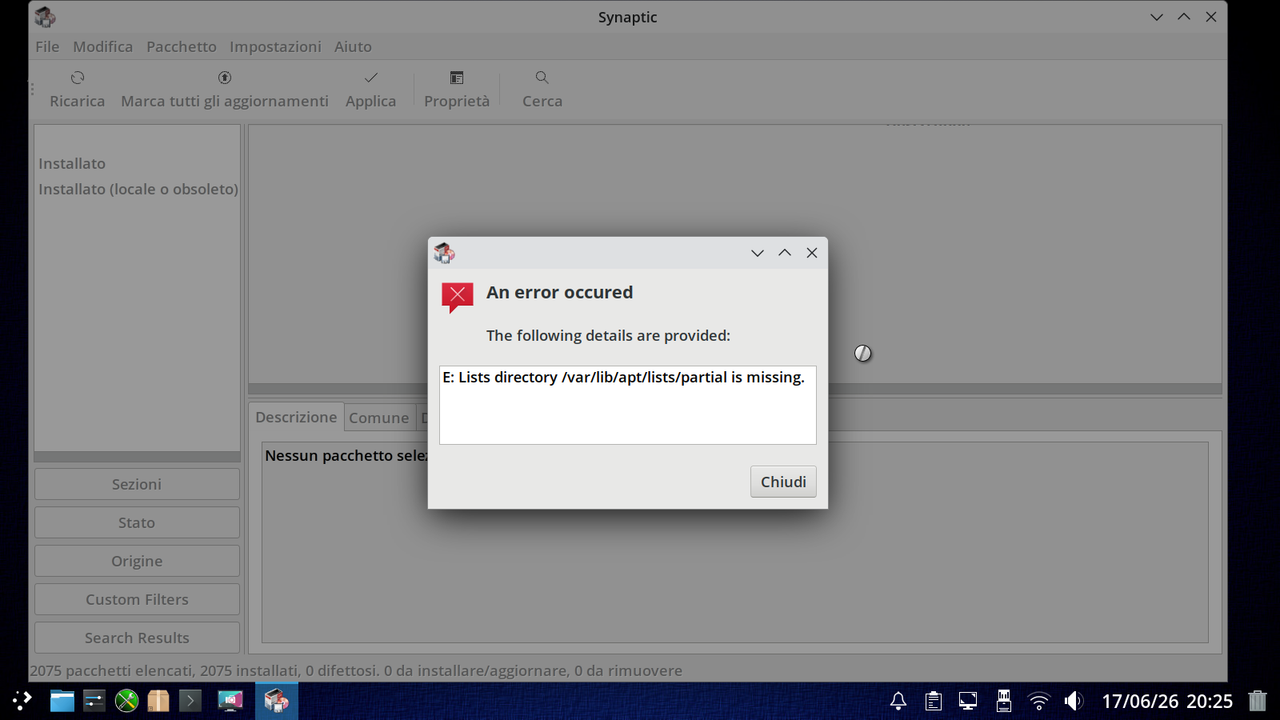Image resolution: width=1280 pixels, height=720 pixels.
Task: Click the Sezioni button
Action: point(137,484)
